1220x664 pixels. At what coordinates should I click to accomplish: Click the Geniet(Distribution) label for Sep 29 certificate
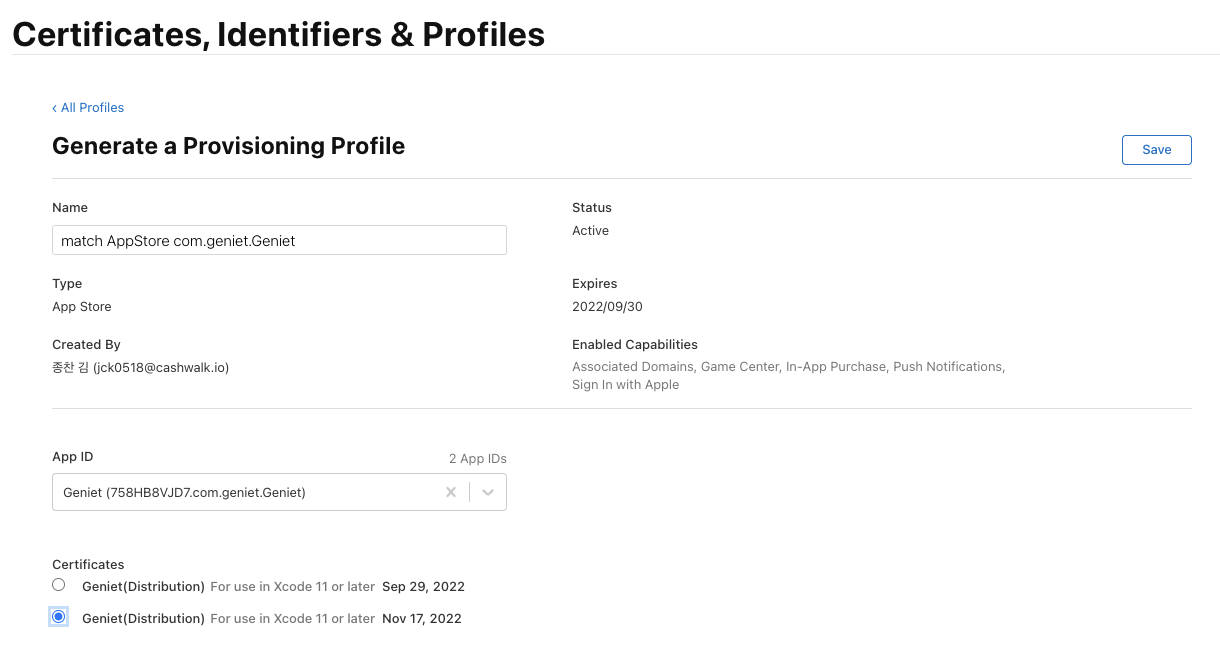click(x=143, y=587)
